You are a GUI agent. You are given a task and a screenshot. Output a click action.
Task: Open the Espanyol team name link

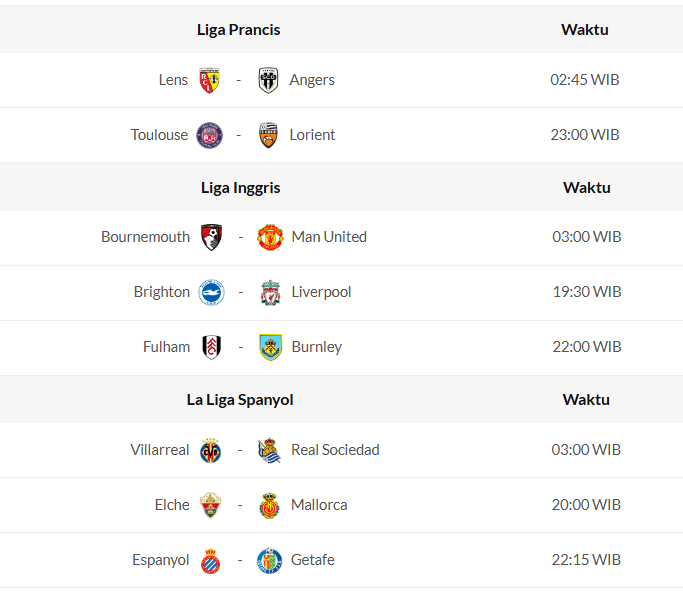coord(161,560)
